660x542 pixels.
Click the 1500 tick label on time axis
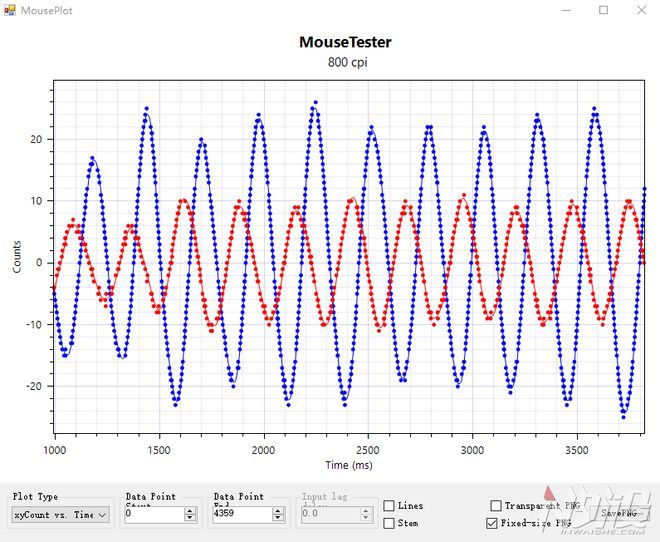tap(159, 450)
